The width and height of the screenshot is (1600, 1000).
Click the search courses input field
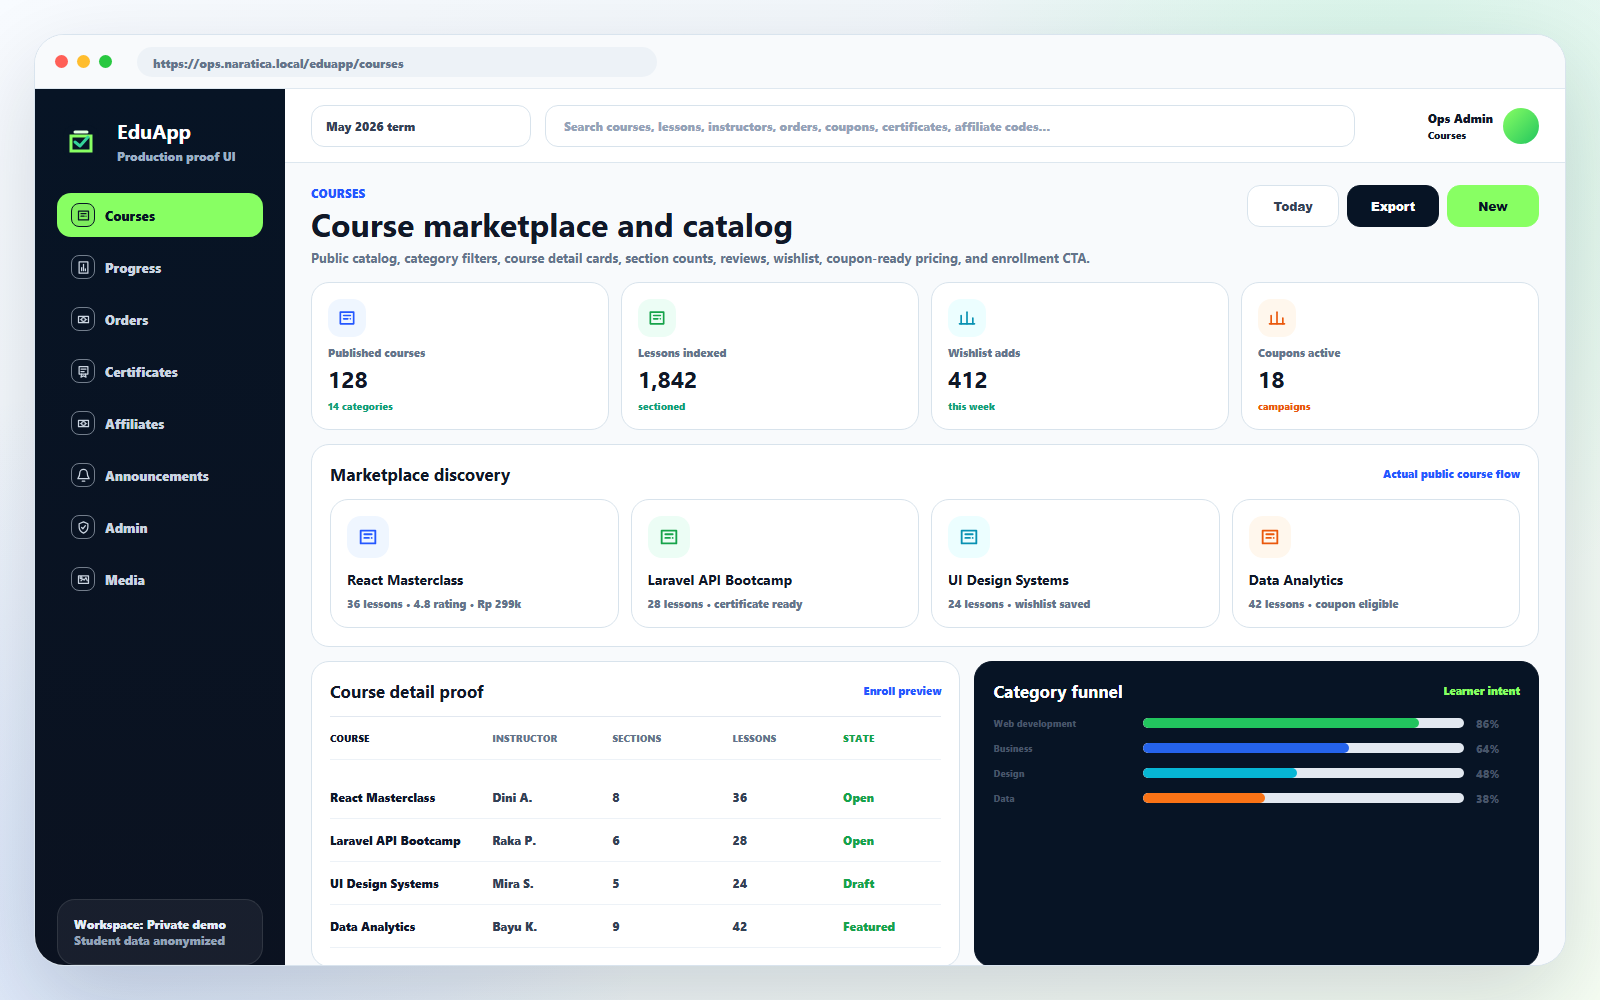pos(950,126)
